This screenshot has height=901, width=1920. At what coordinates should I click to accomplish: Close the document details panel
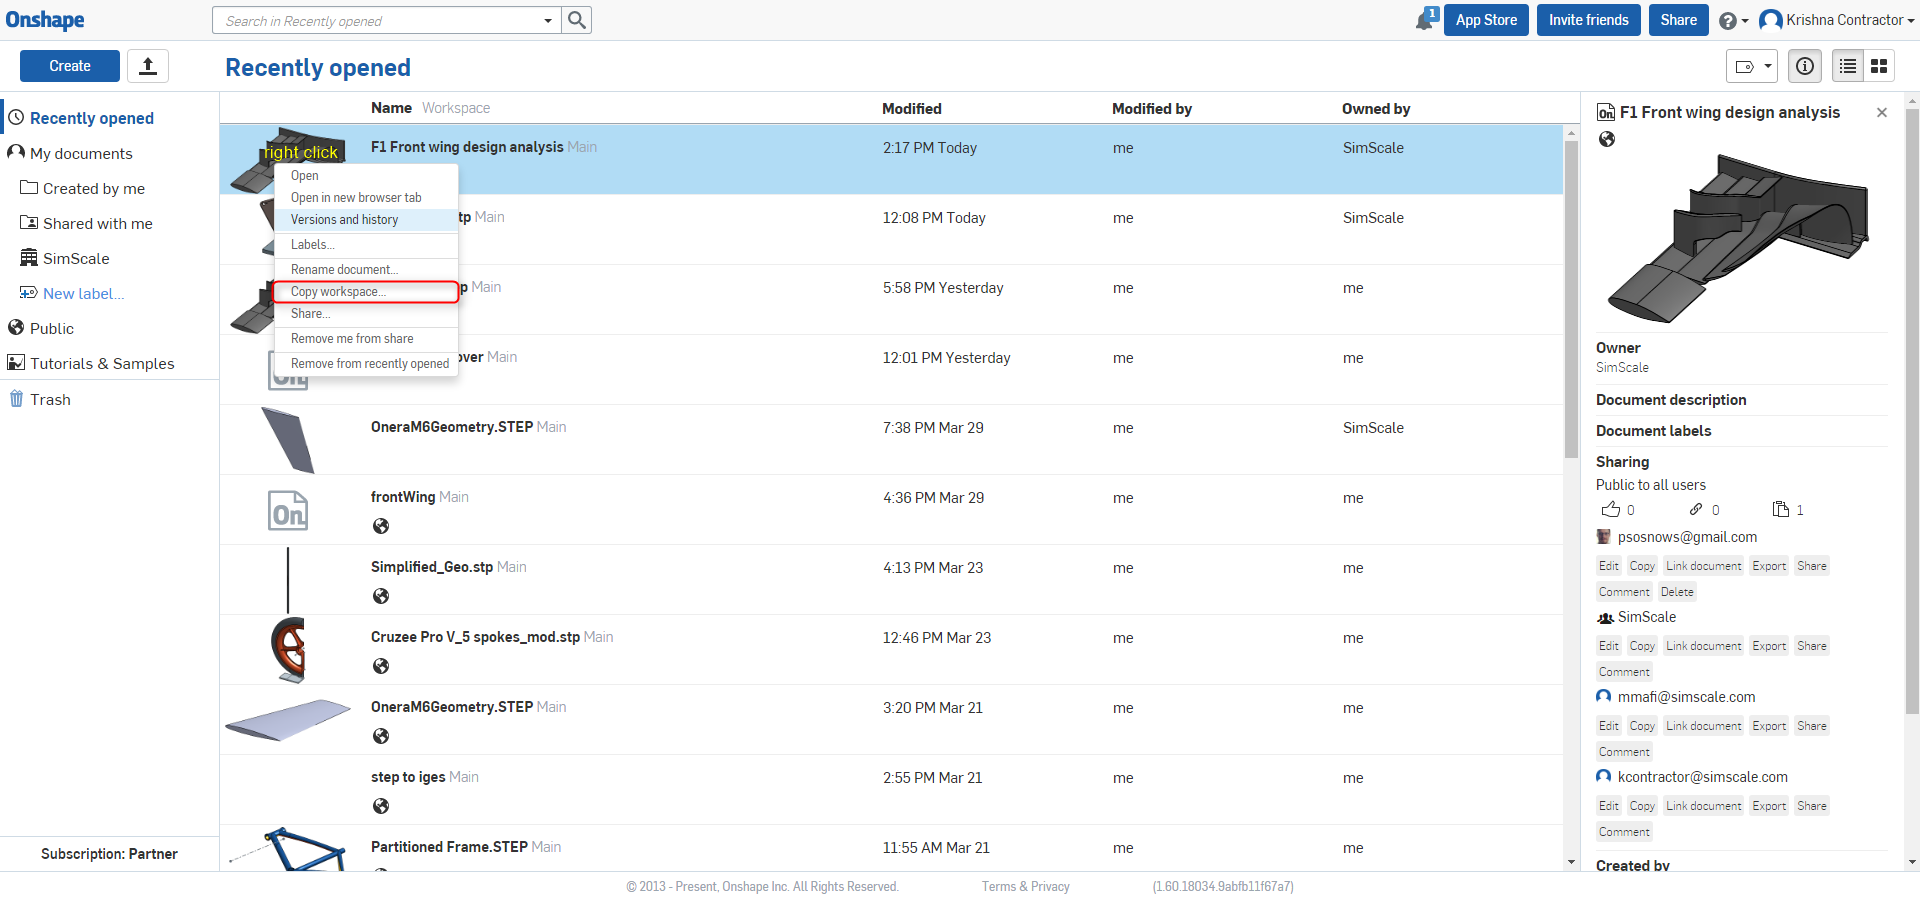point(1882,112)
